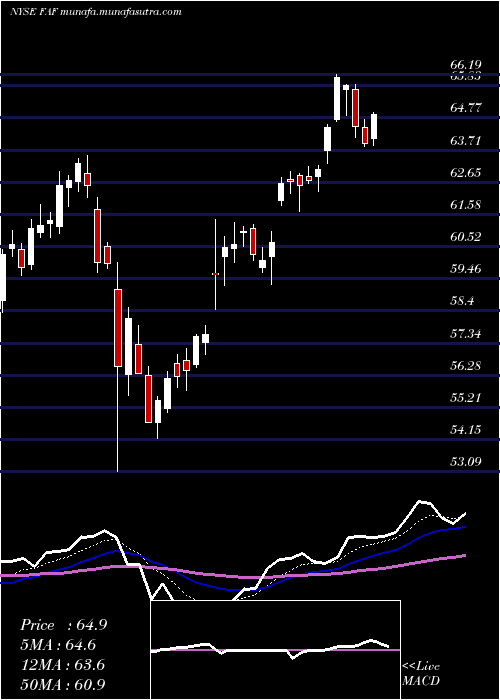Click the 60.52 price axis label
This screenshot has width=500, height=700.
[466, 237]
